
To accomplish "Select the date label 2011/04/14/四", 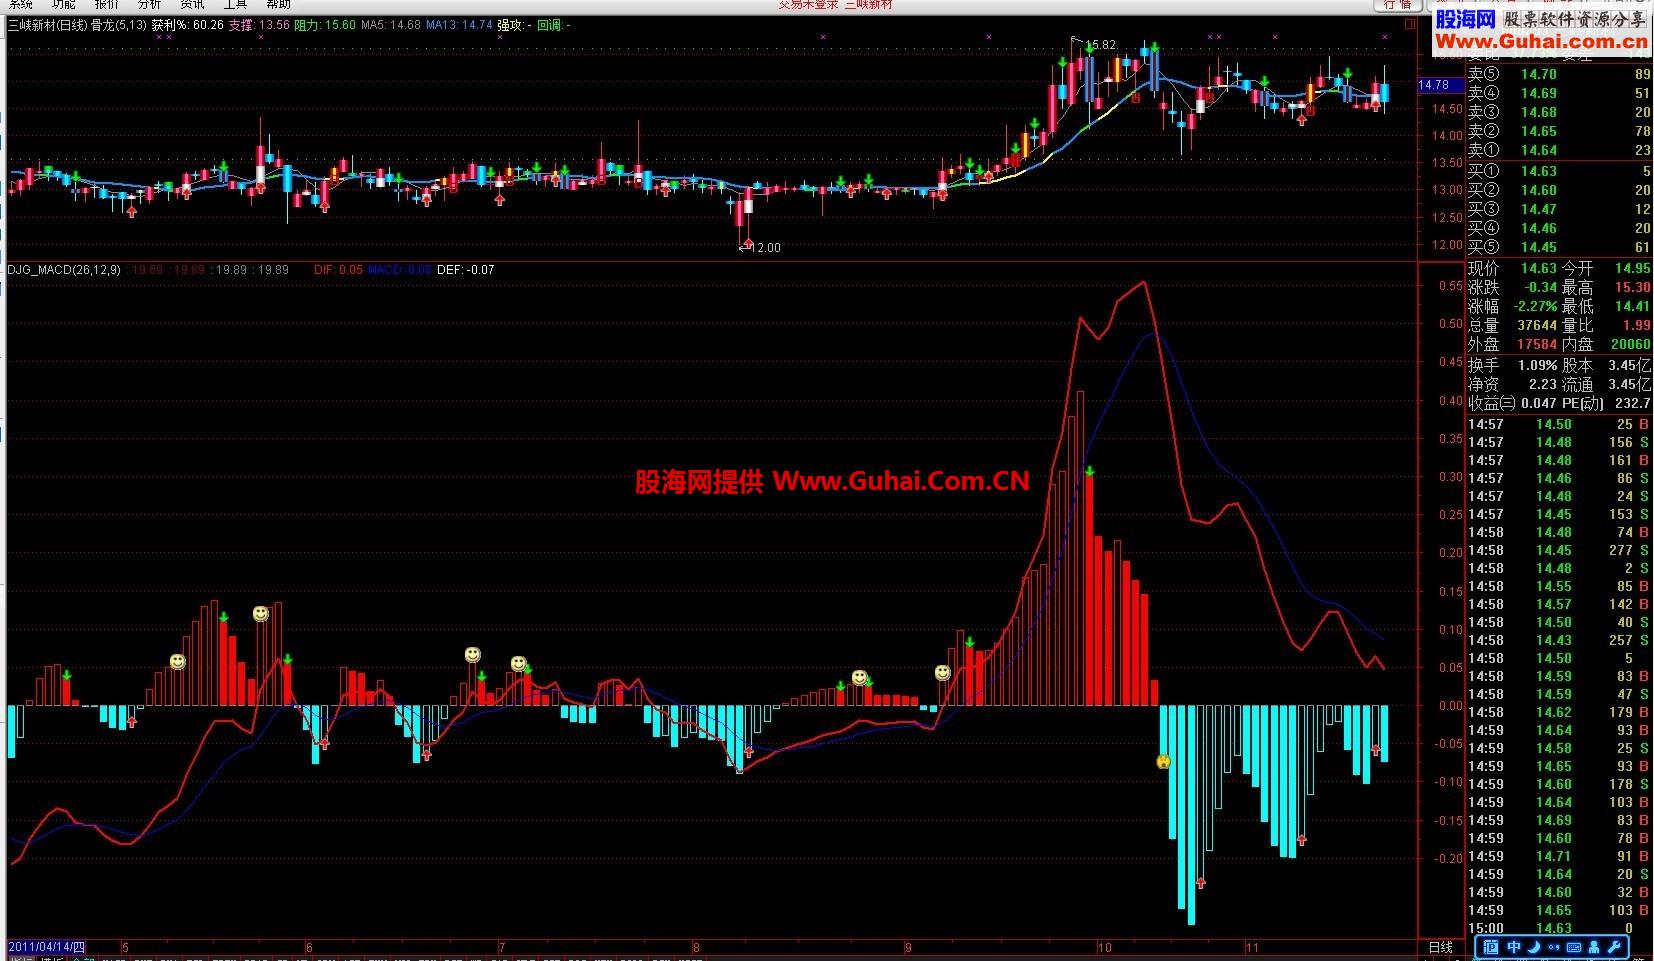I will coord(47,947).
